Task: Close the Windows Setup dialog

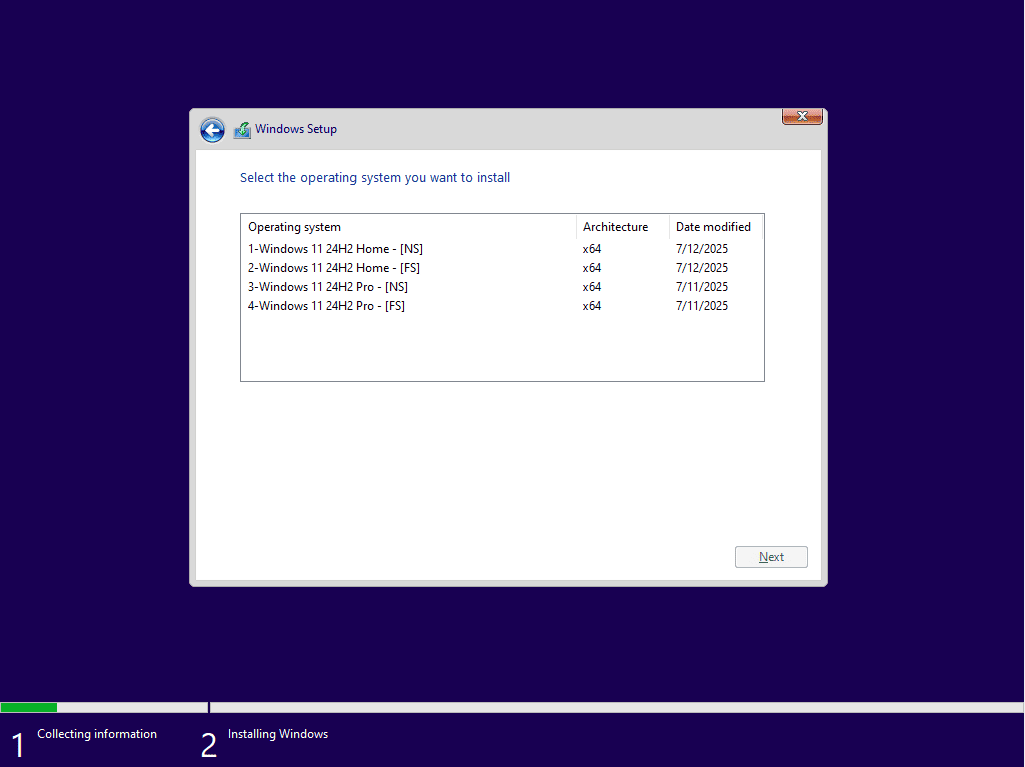Action: pos(802,116)
